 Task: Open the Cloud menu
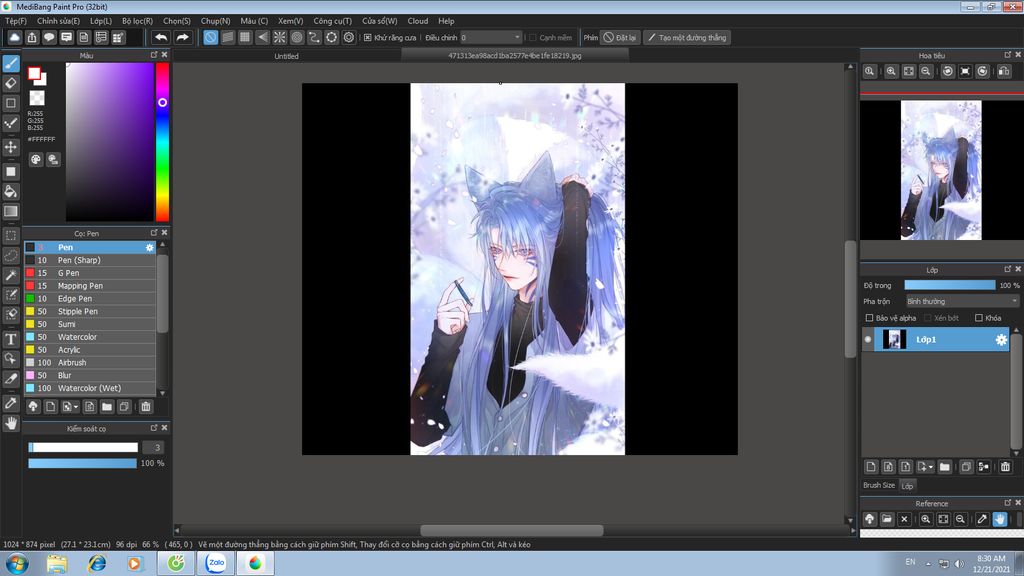pos(418,21)
